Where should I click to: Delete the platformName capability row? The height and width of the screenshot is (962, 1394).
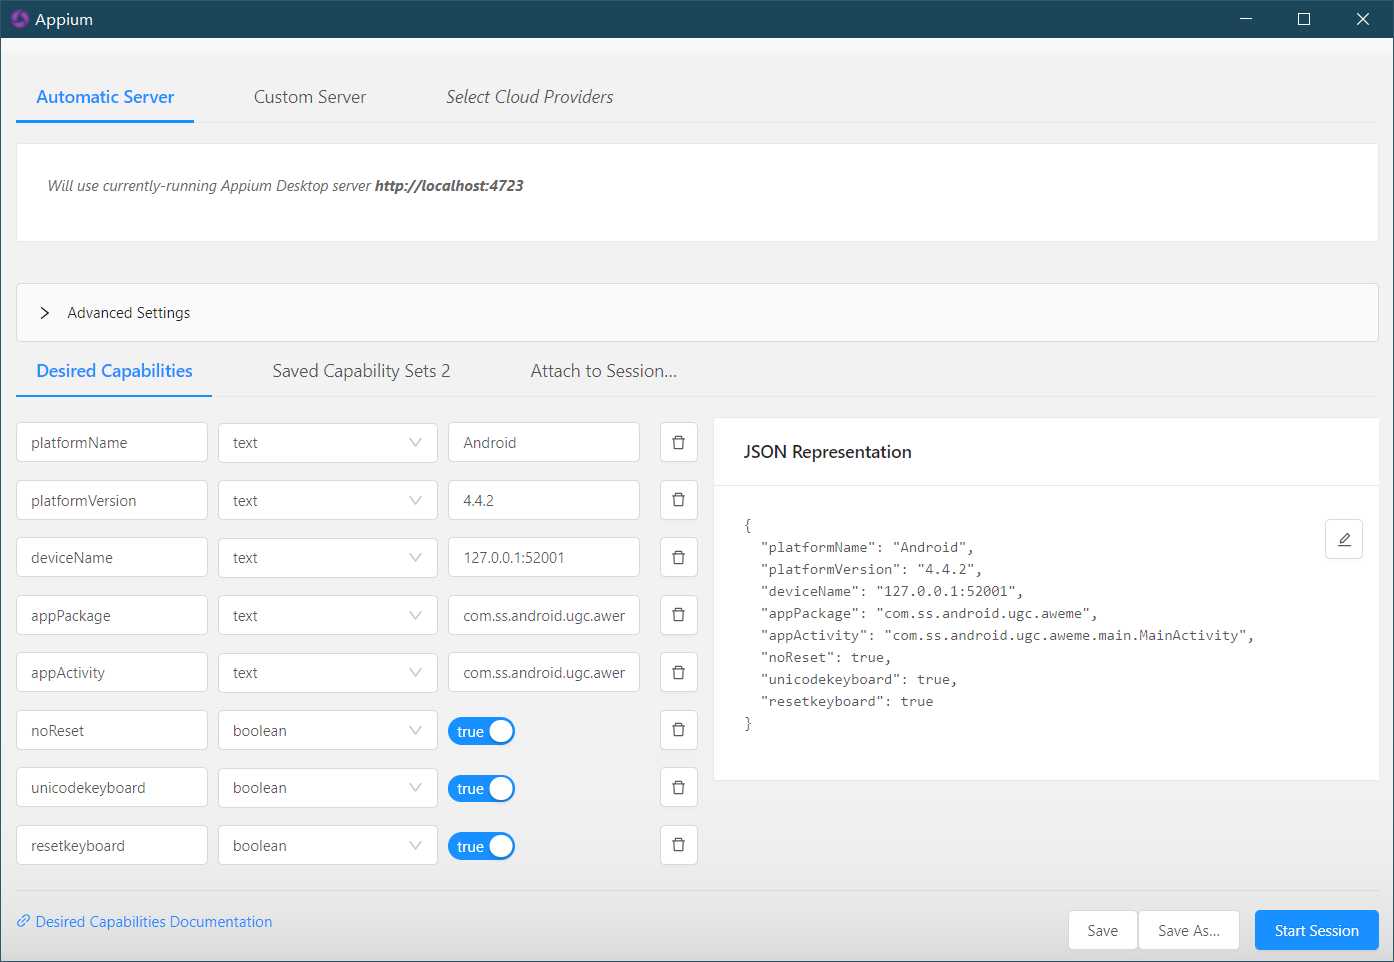point(678,442)
